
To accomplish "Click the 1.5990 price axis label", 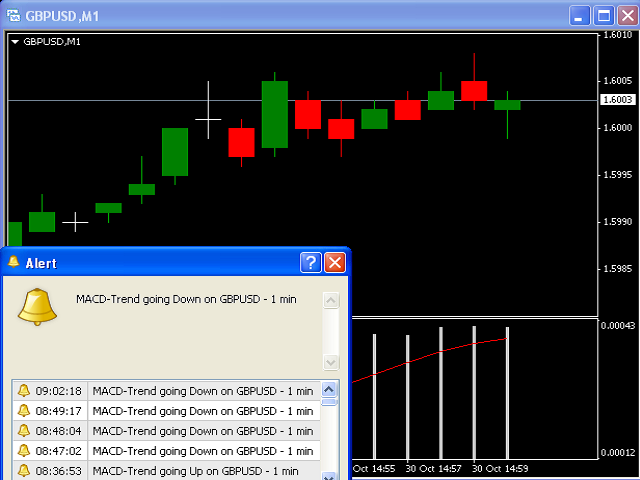I will tap(618, 222).
